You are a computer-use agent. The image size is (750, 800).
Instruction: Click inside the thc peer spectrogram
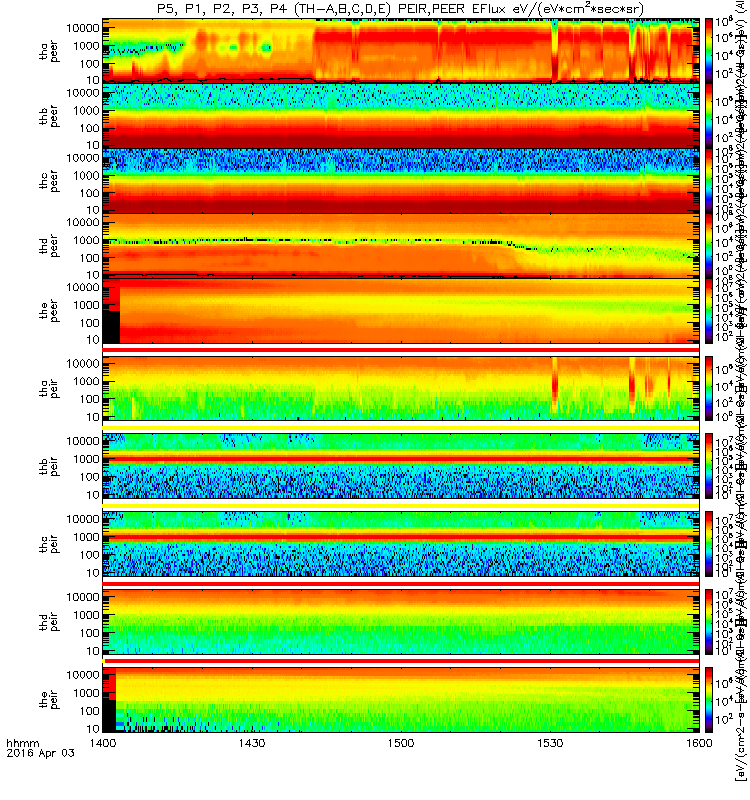tap(401, 180)
